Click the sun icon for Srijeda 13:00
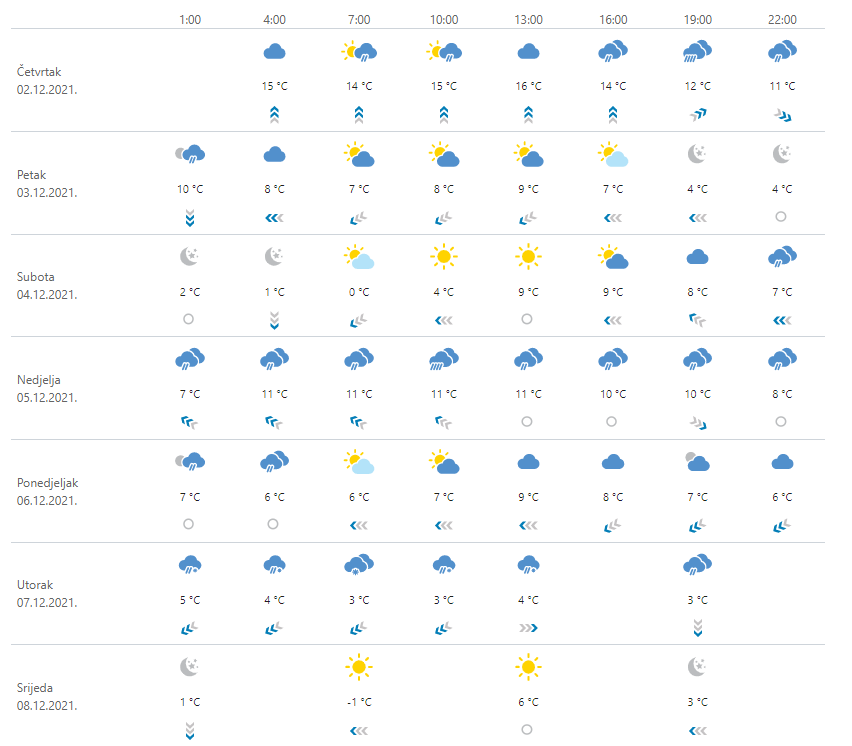Viewport: 852px width, 746px height. pyautogui.click(x=528, y=667)
